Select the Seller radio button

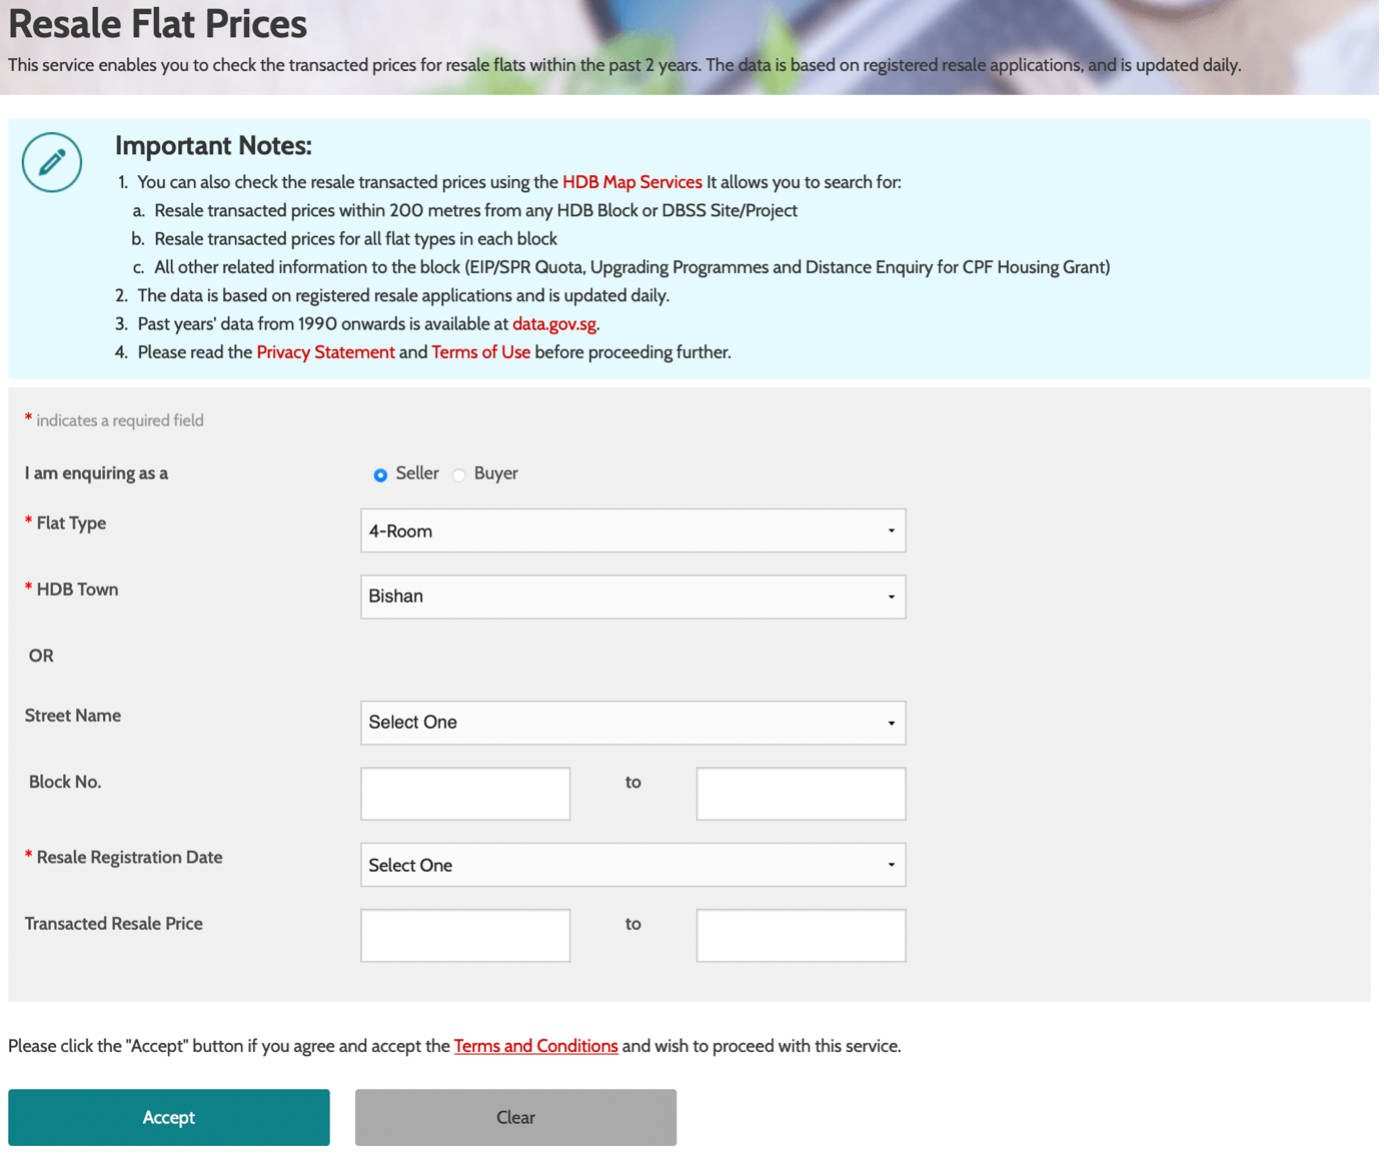click(x=380, y=475)
